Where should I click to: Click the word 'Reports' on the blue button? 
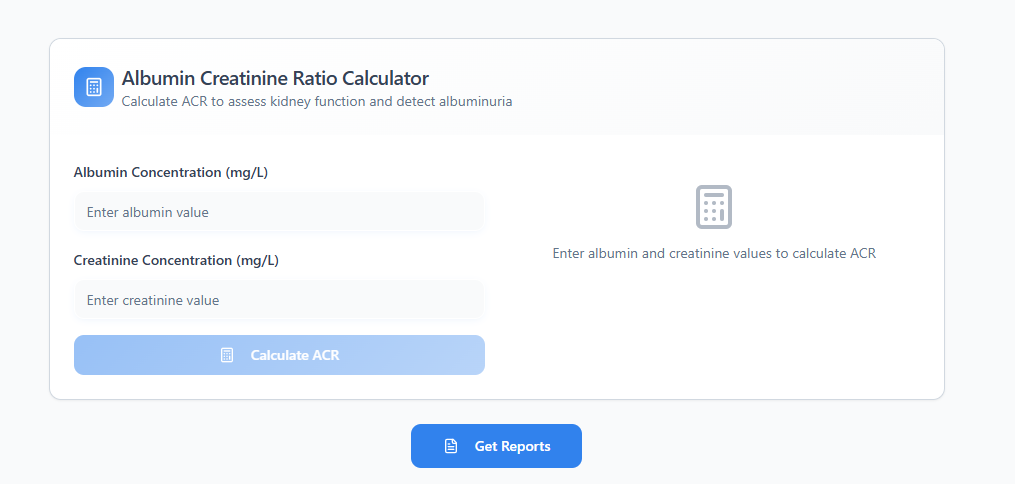pos(526,446)
